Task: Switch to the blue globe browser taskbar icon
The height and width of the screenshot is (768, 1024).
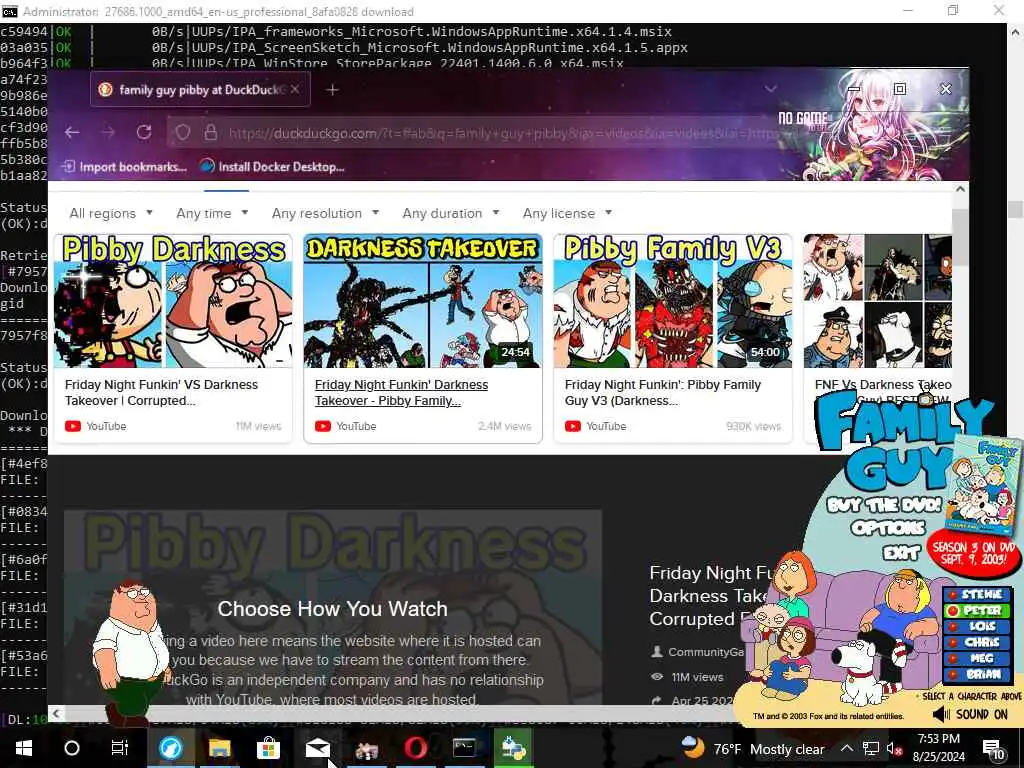Action: [x=170, y=748]
